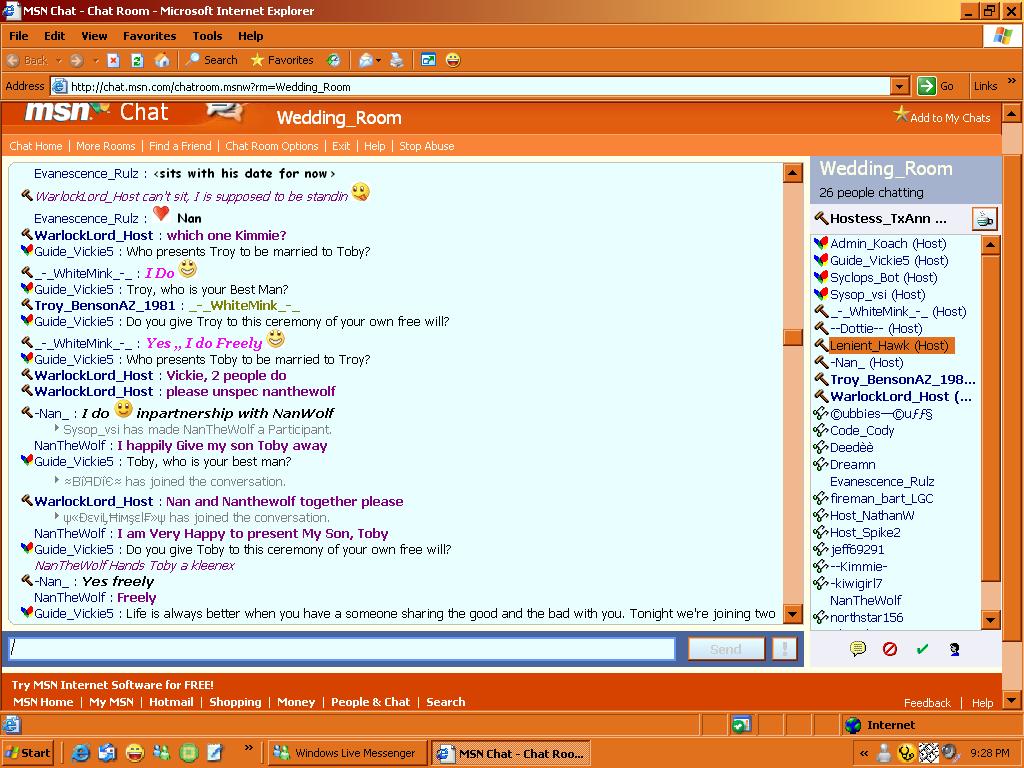Go to the Home page icon
Screen dimensions: 1024x768
point(162,60)
